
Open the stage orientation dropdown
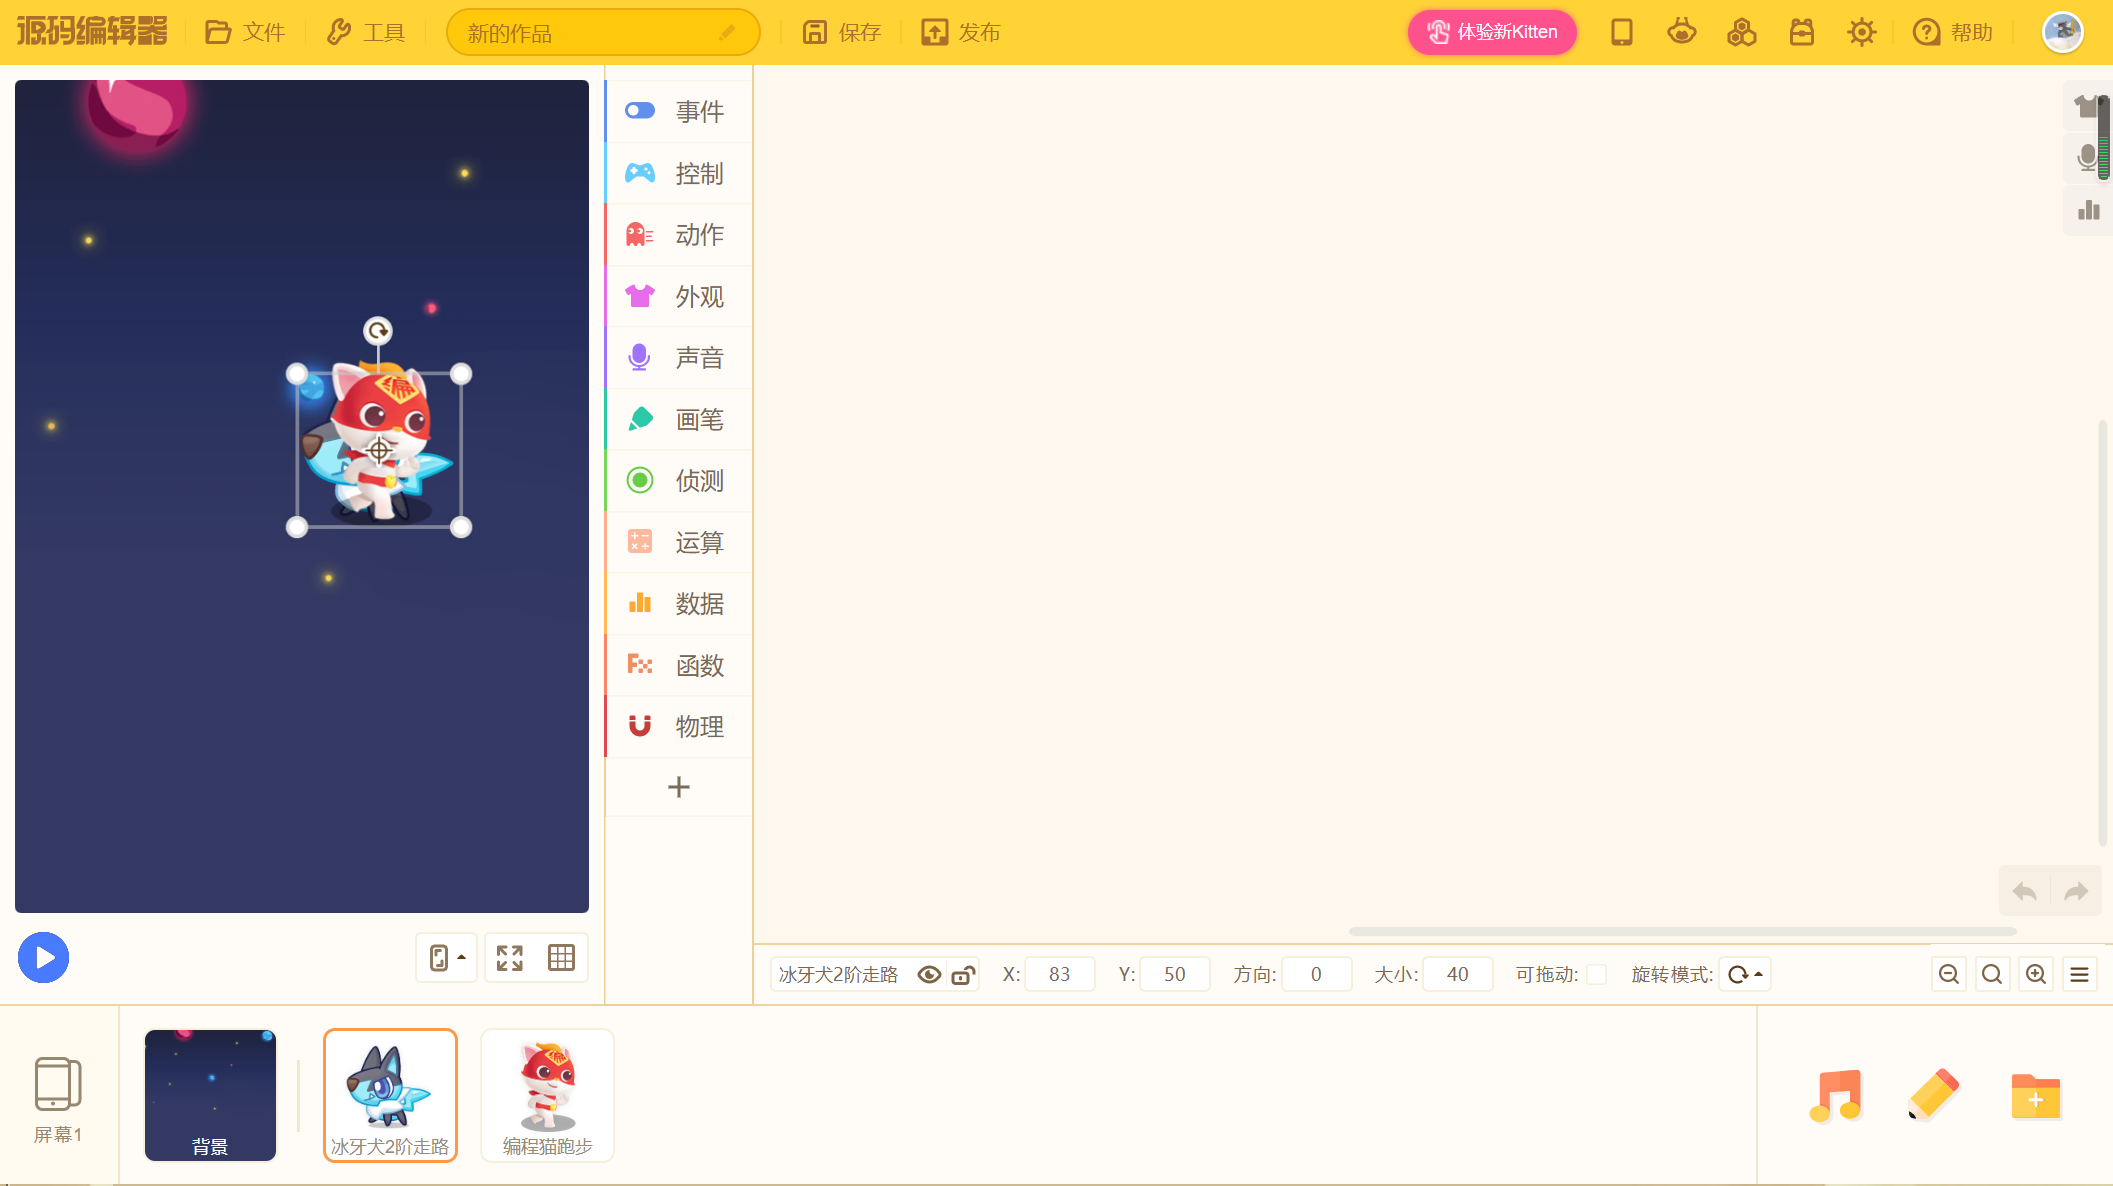coord(447,957)
